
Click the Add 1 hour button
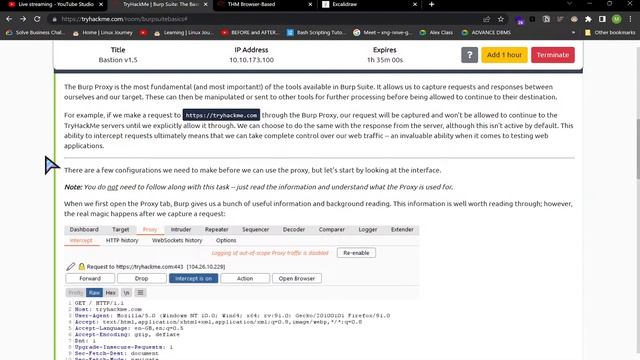(504, 55)
